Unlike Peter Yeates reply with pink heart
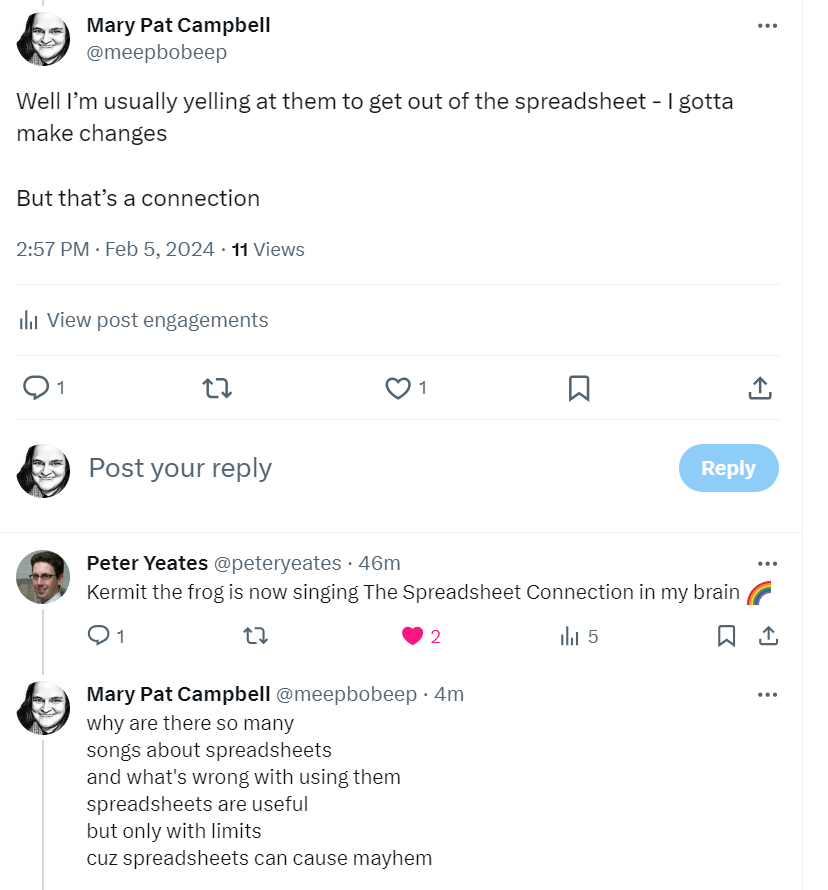Viewport: 828px width, 890px height. (413, 636)
